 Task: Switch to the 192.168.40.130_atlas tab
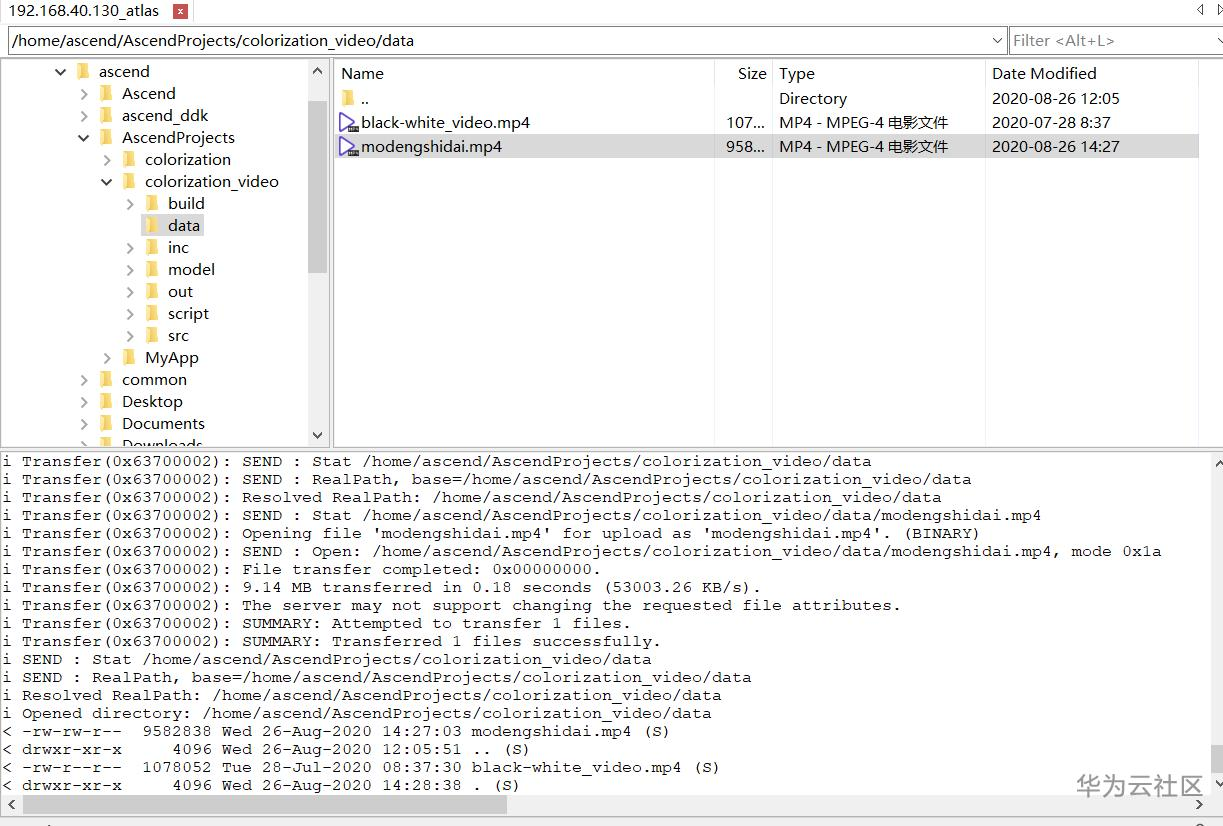pyautogui.click(x=84, y=11)
